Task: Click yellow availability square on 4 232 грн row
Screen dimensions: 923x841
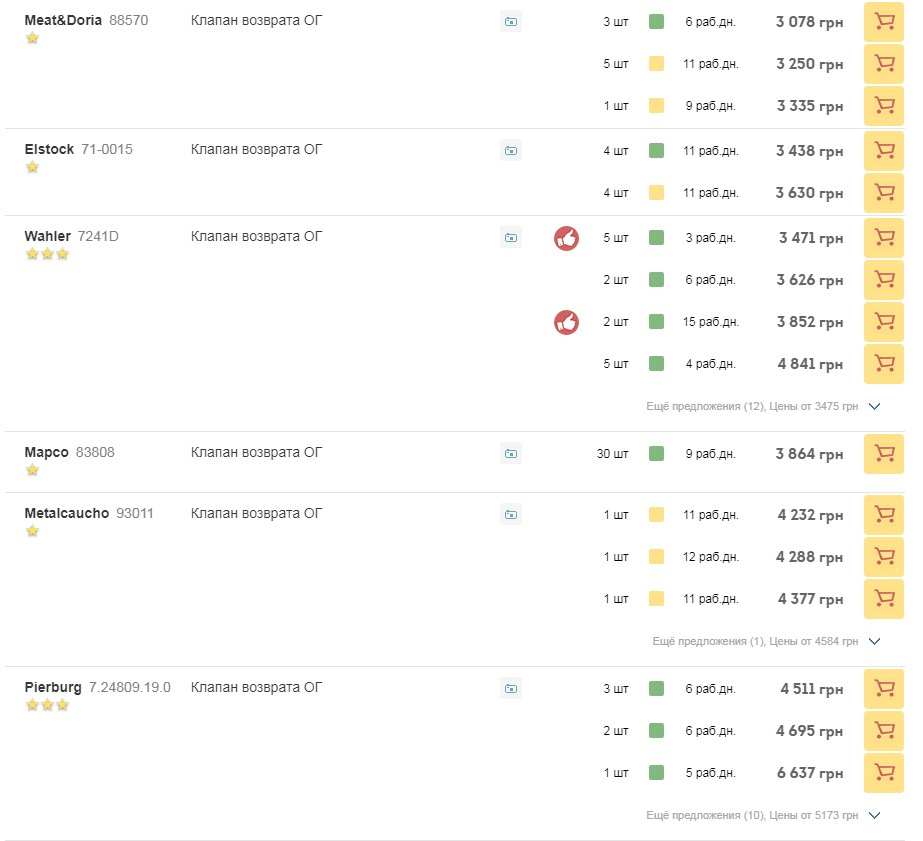Action: pyautogui.click(x=656, y=515)
